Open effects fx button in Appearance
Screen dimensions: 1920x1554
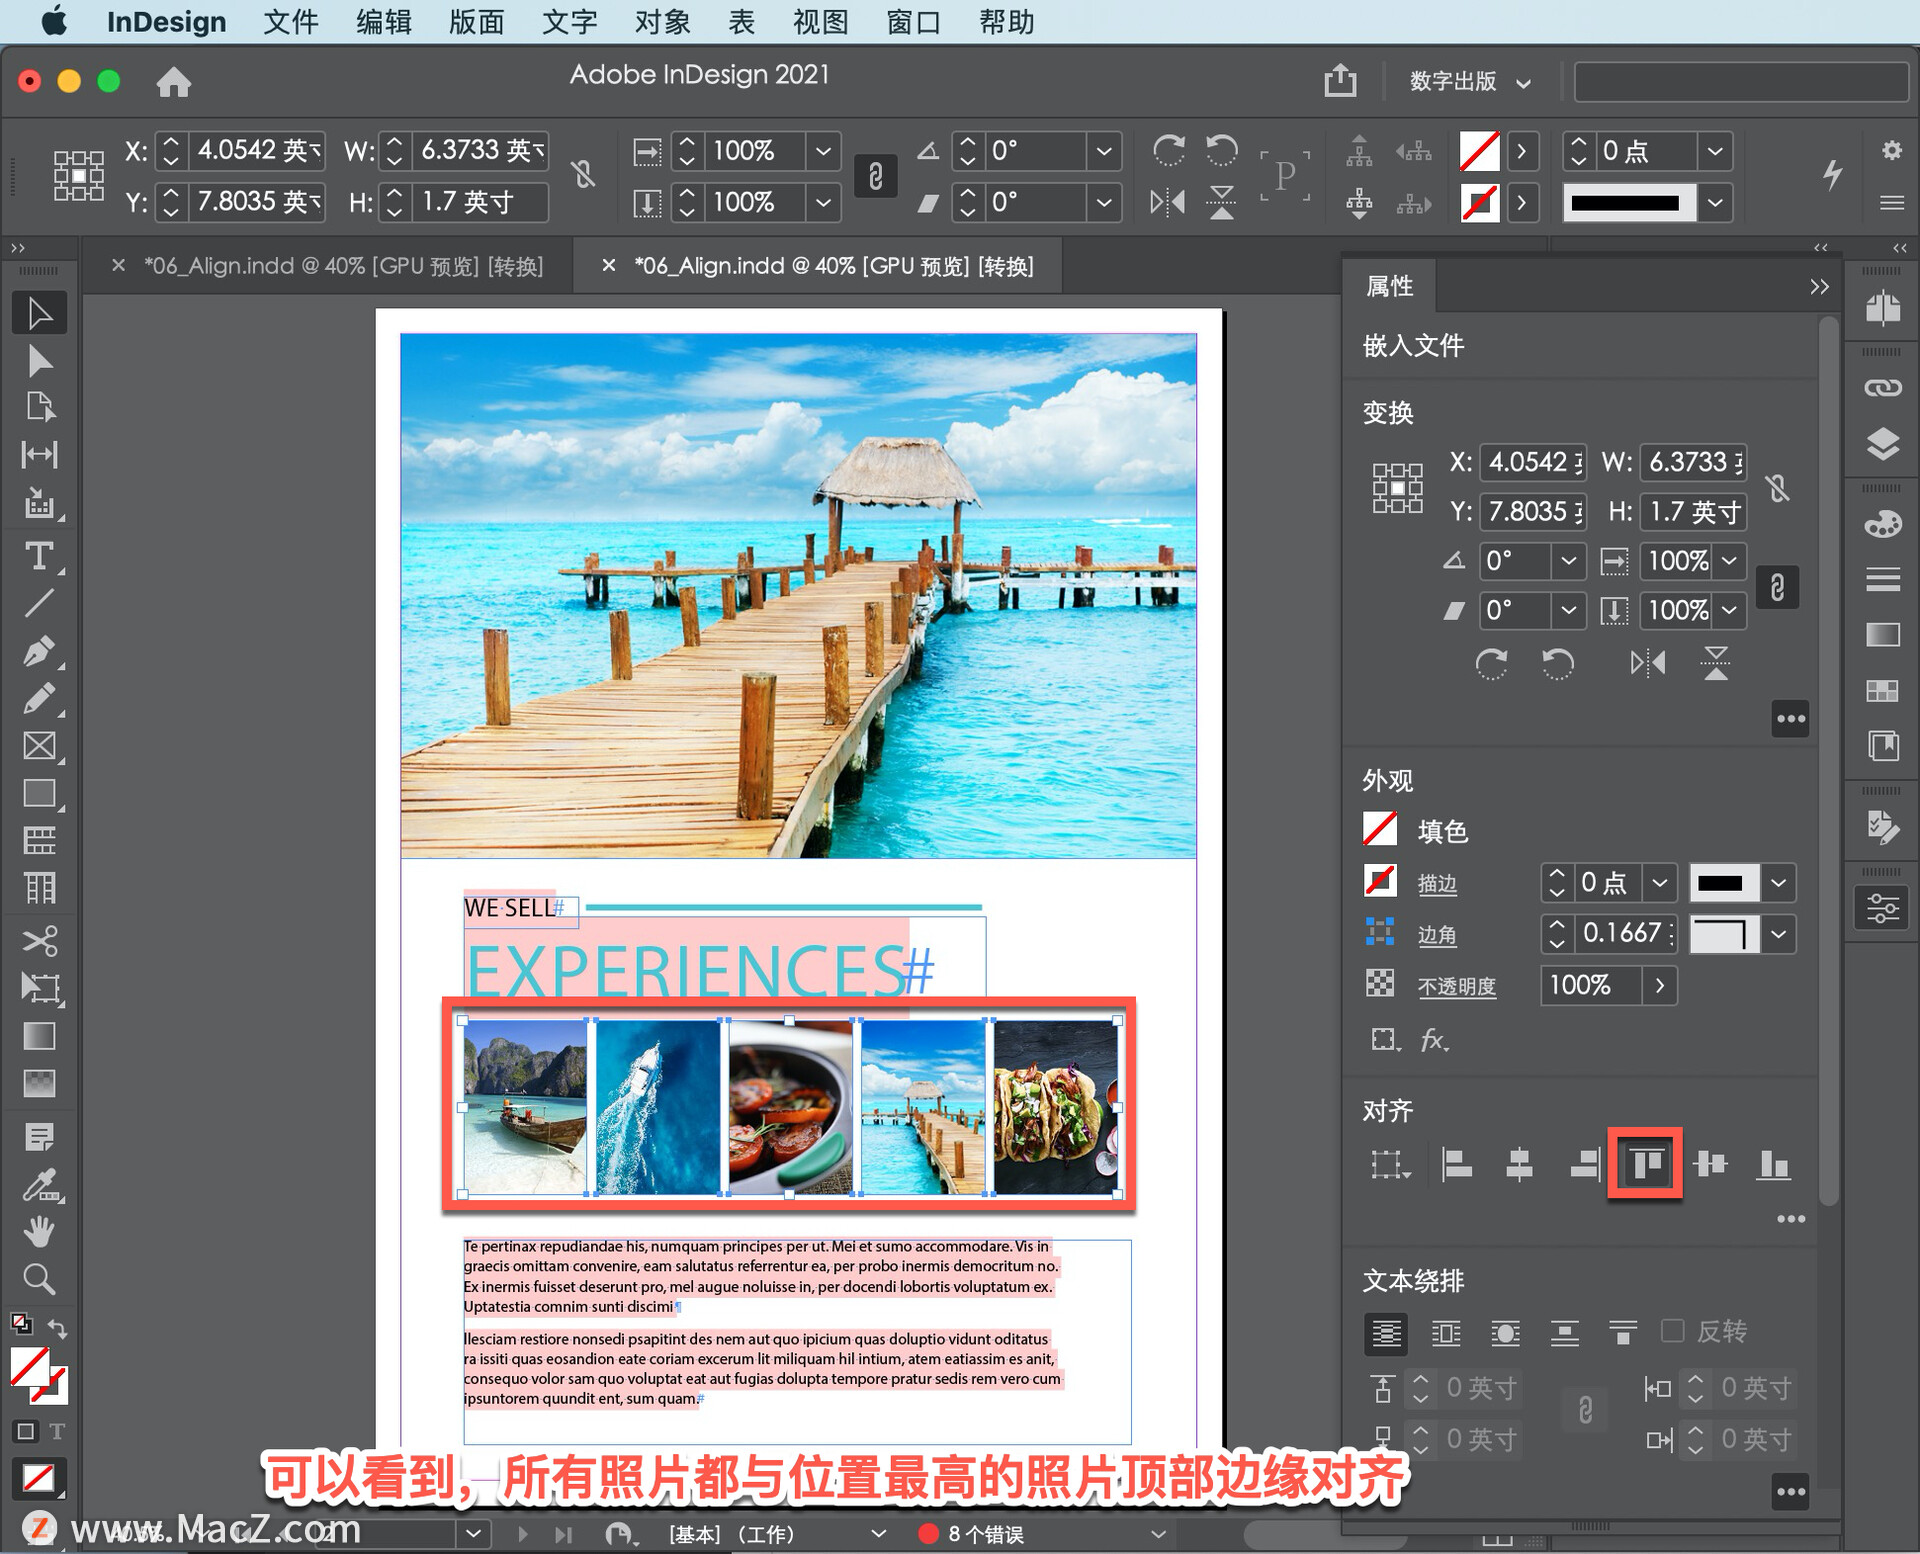click(x=1434, y=1040)
